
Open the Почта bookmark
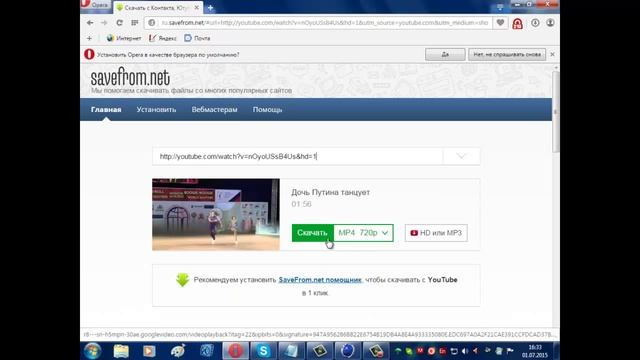198,38
